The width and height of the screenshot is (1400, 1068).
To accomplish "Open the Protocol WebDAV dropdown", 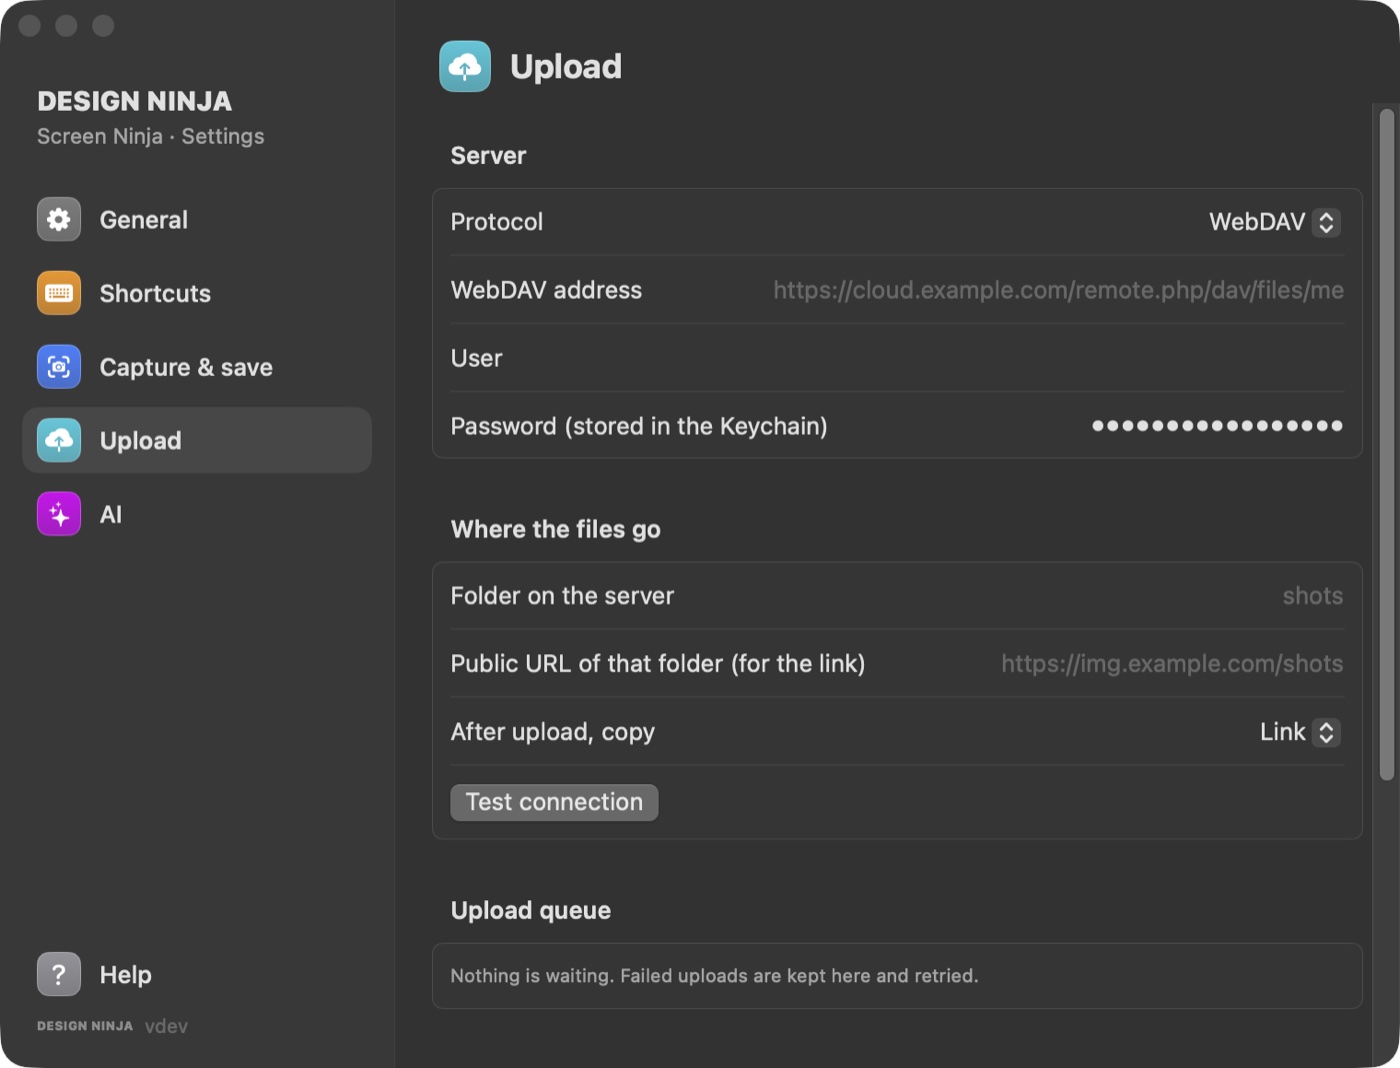I will (x=1274, y=222).
